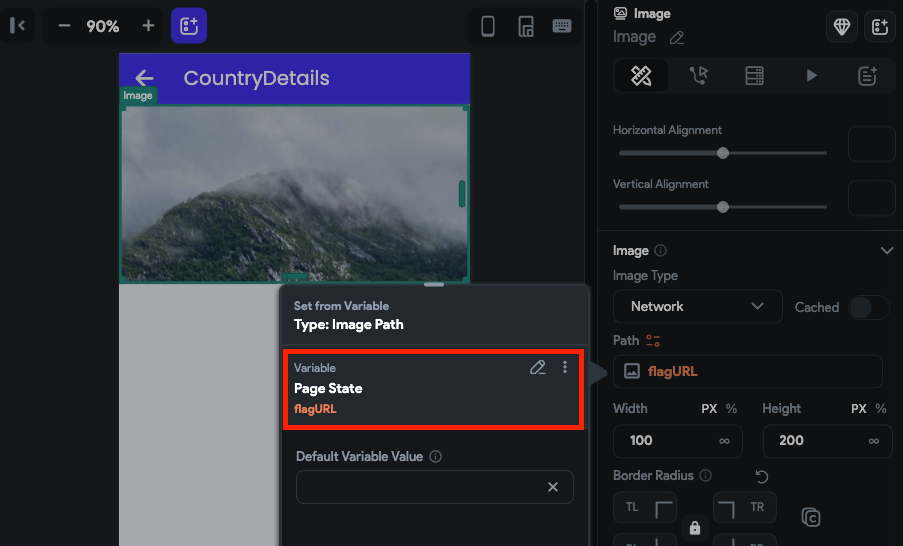Screen dimensions: 903x546
Task: Click the Vertical Alignment value field
Action: click(871, 198)
